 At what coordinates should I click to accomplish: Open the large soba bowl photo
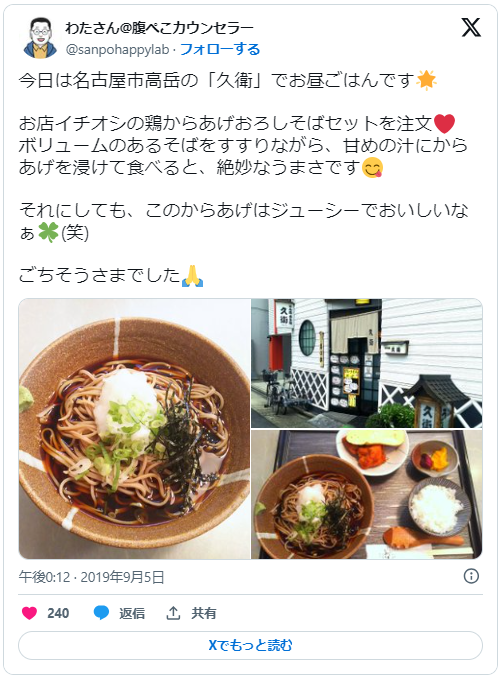point(134,429)
